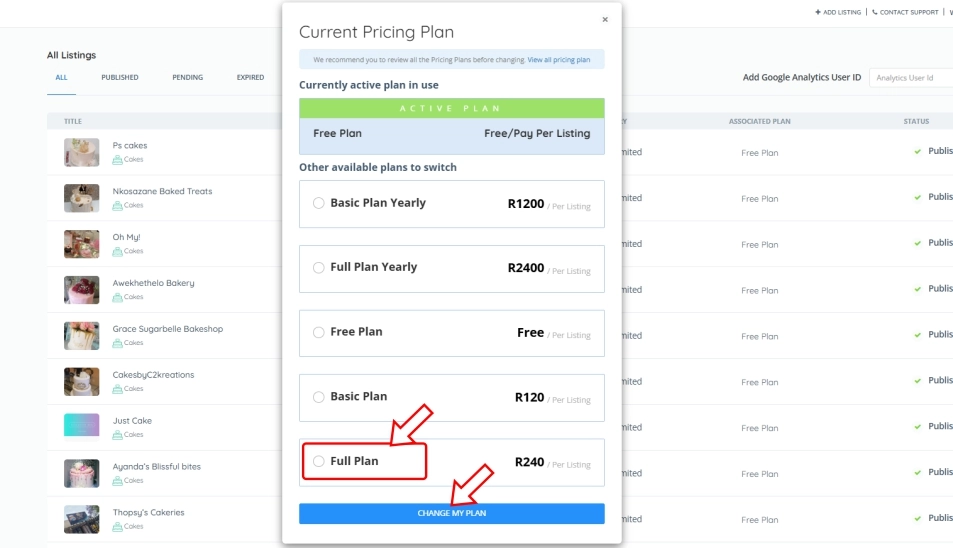The image size is (953, 548).
Task: Choose the Free Plan radio option
Action: [319, 332]
